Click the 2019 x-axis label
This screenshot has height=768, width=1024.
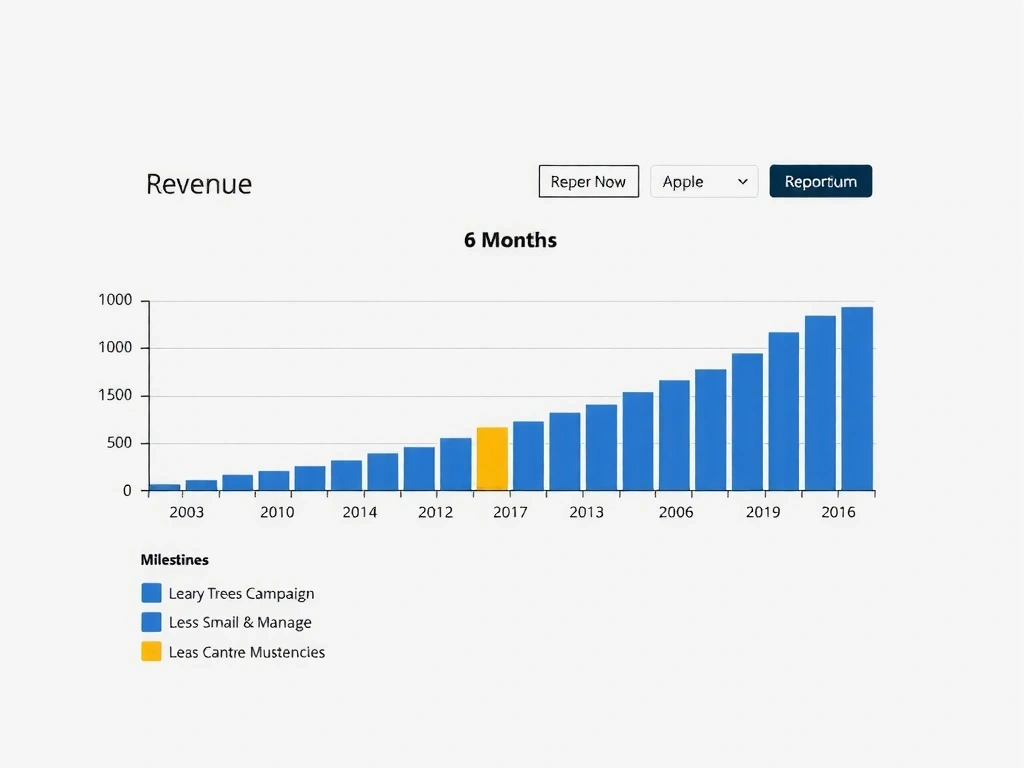coord(763,512)
